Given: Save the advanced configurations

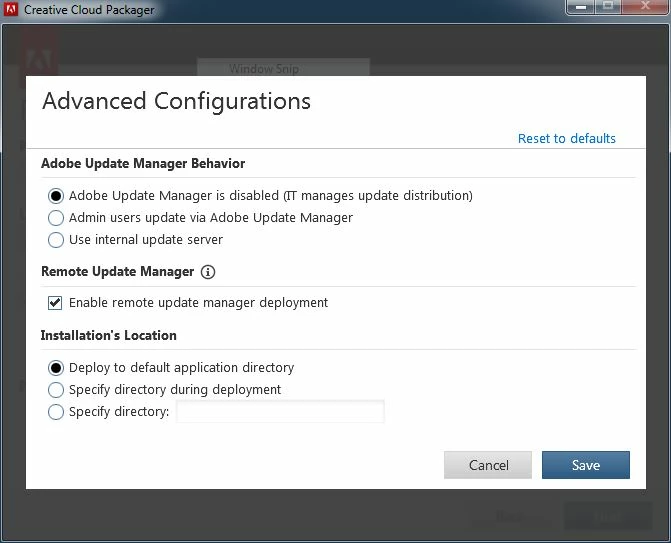Looking at the screenshot, I should (586, 465).
